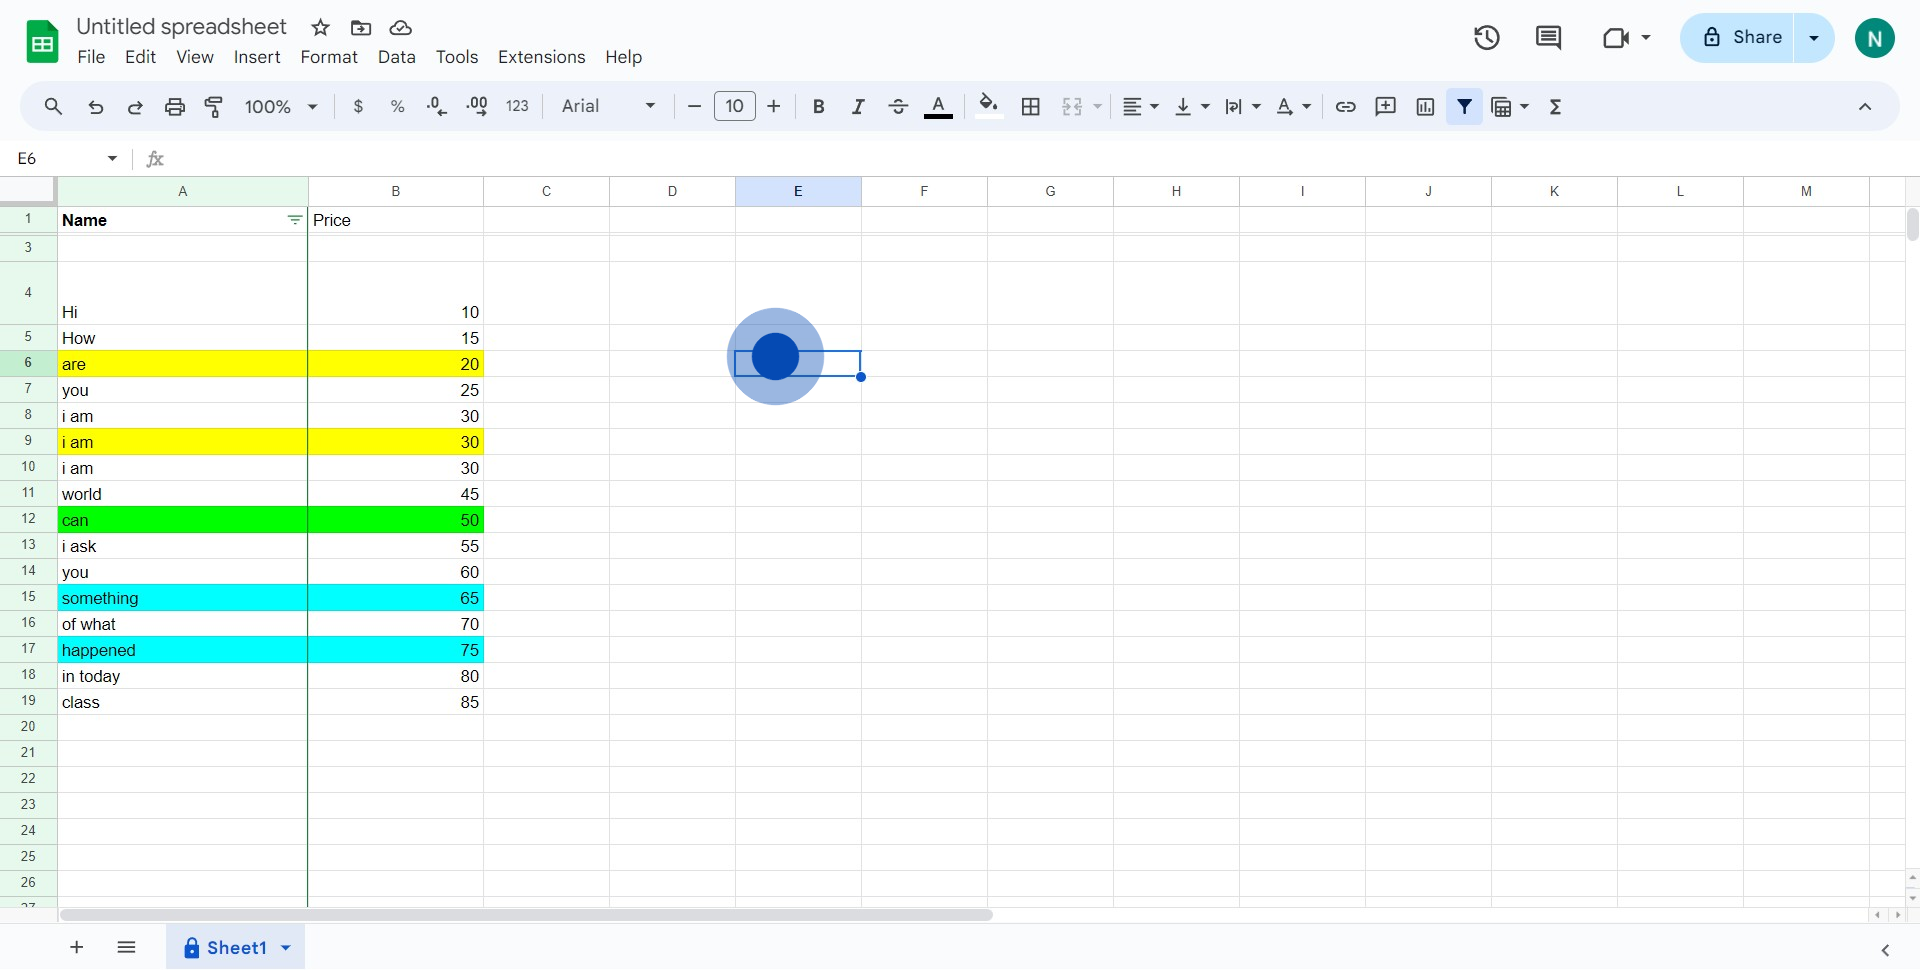Expand the 100% zoom dropdown

pyautogui.click(x=281, y=107)
